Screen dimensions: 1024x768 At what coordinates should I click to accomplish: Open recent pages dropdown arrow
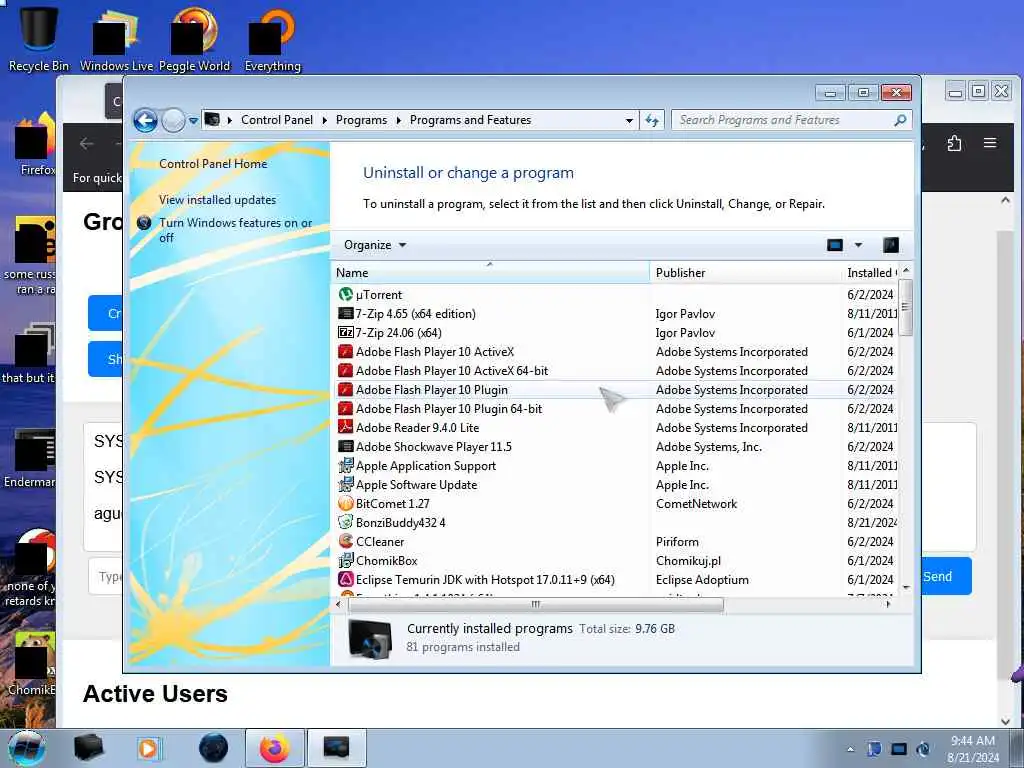(x=193, y=121)
